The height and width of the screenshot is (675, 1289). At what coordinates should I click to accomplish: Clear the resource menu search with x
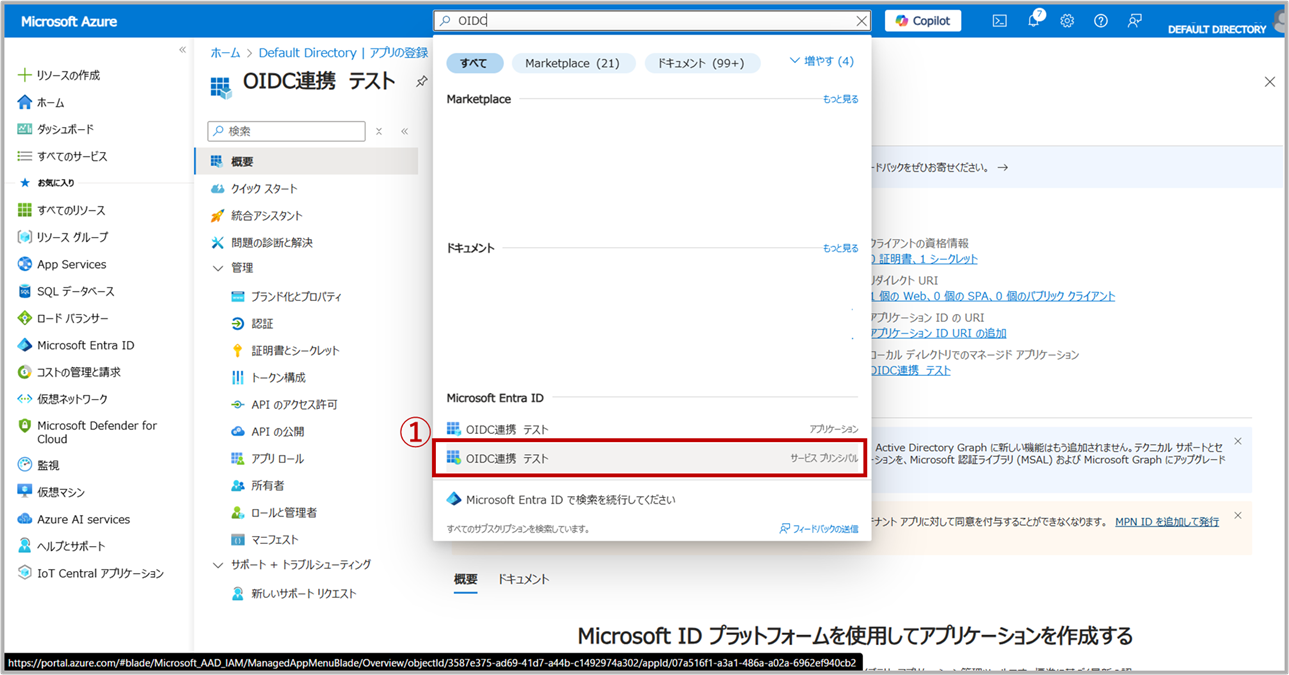click(379, 131)
